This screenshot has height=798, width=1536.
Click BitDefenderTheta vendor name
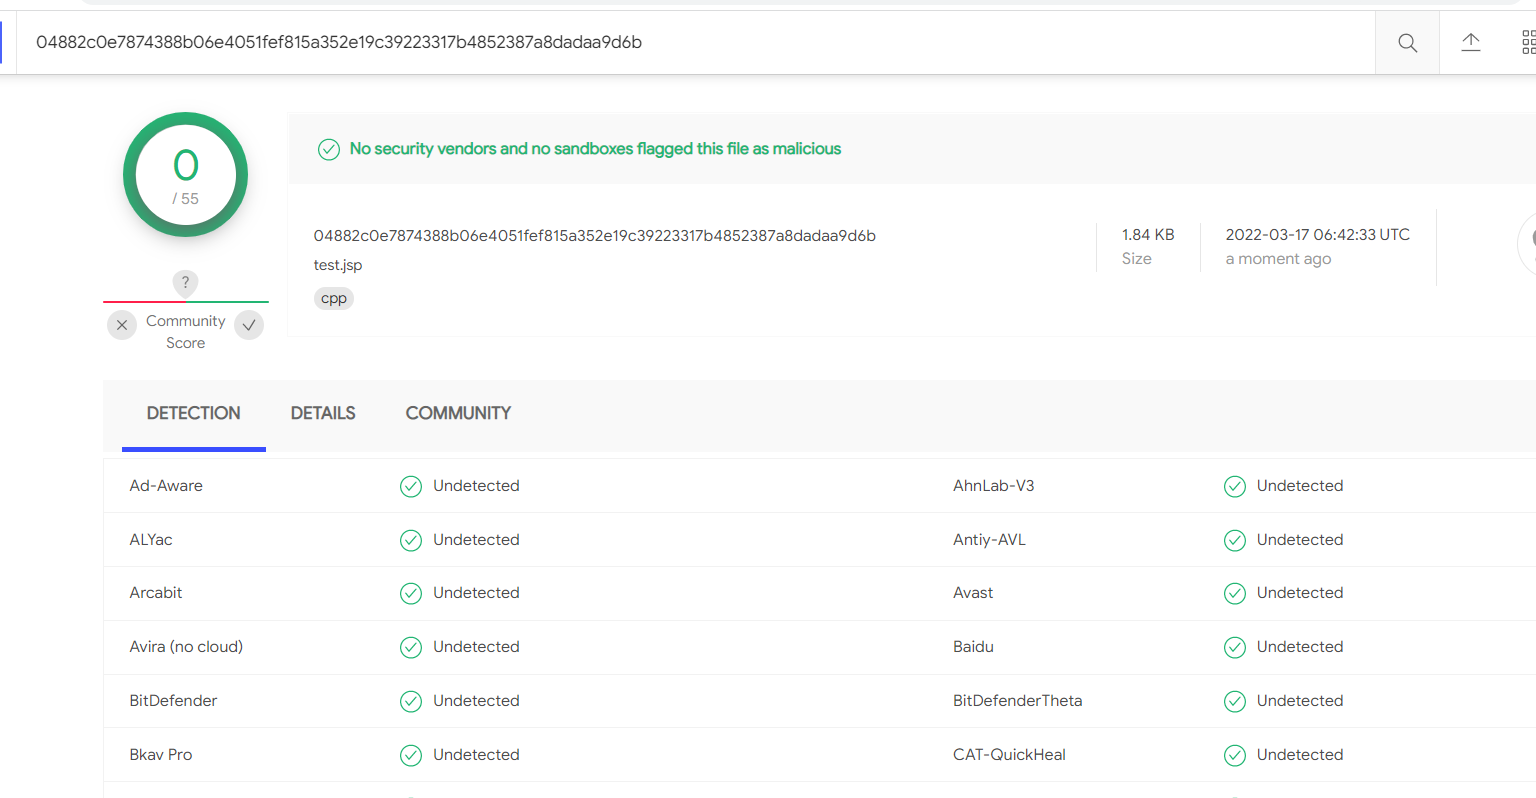tap(1018, 701)
